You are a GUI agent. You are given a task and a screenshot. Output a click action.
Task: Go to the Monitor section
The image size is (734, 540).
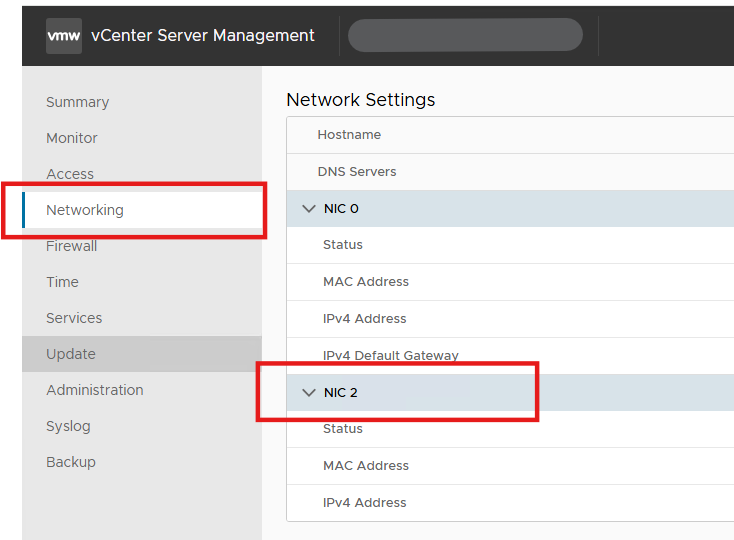[72, 138]
